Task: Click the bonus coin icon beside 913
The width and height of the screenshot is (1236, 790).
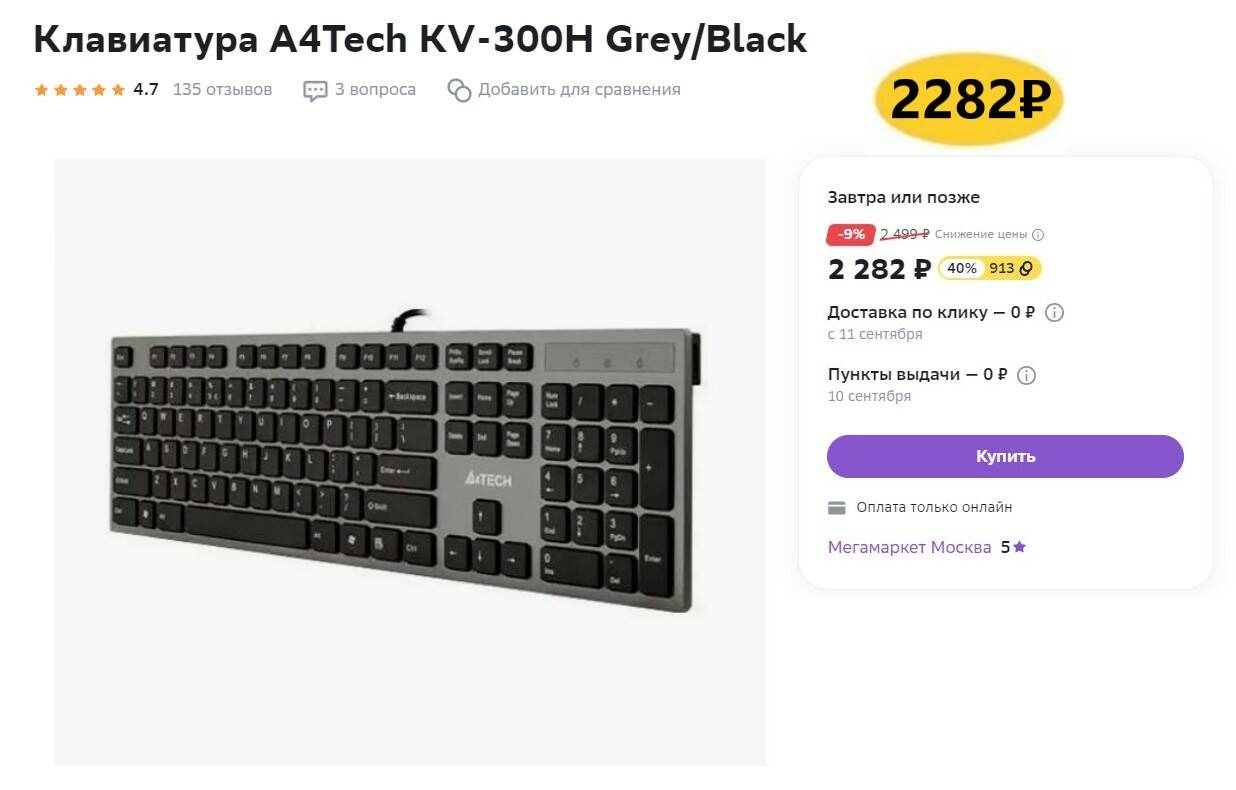Action: click(x=1026, y=268)
